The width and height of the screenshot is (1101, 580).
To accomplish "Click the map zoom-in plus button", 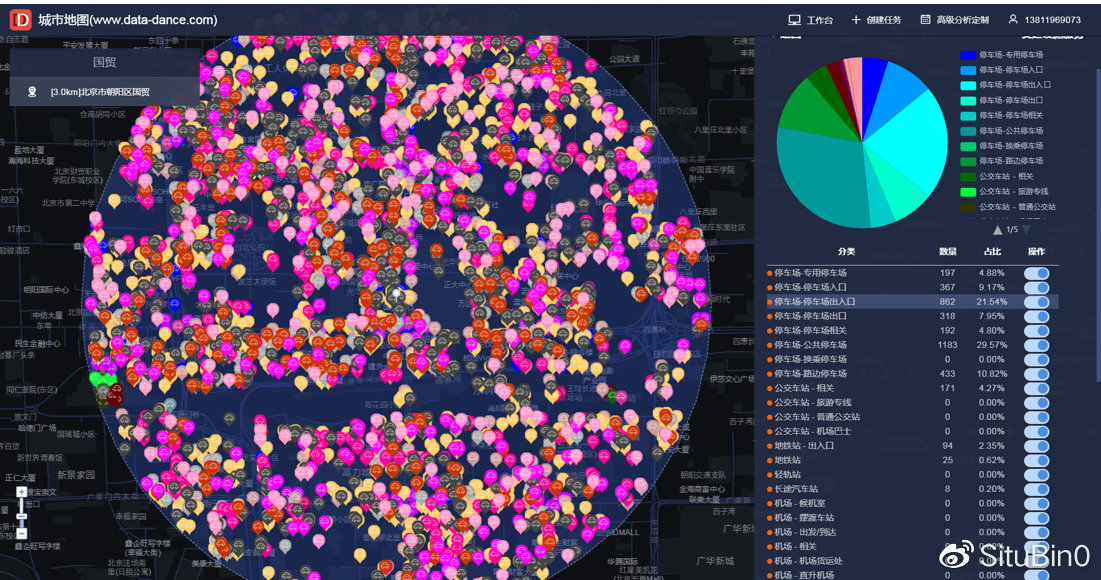I will click(x=22, y=492).
